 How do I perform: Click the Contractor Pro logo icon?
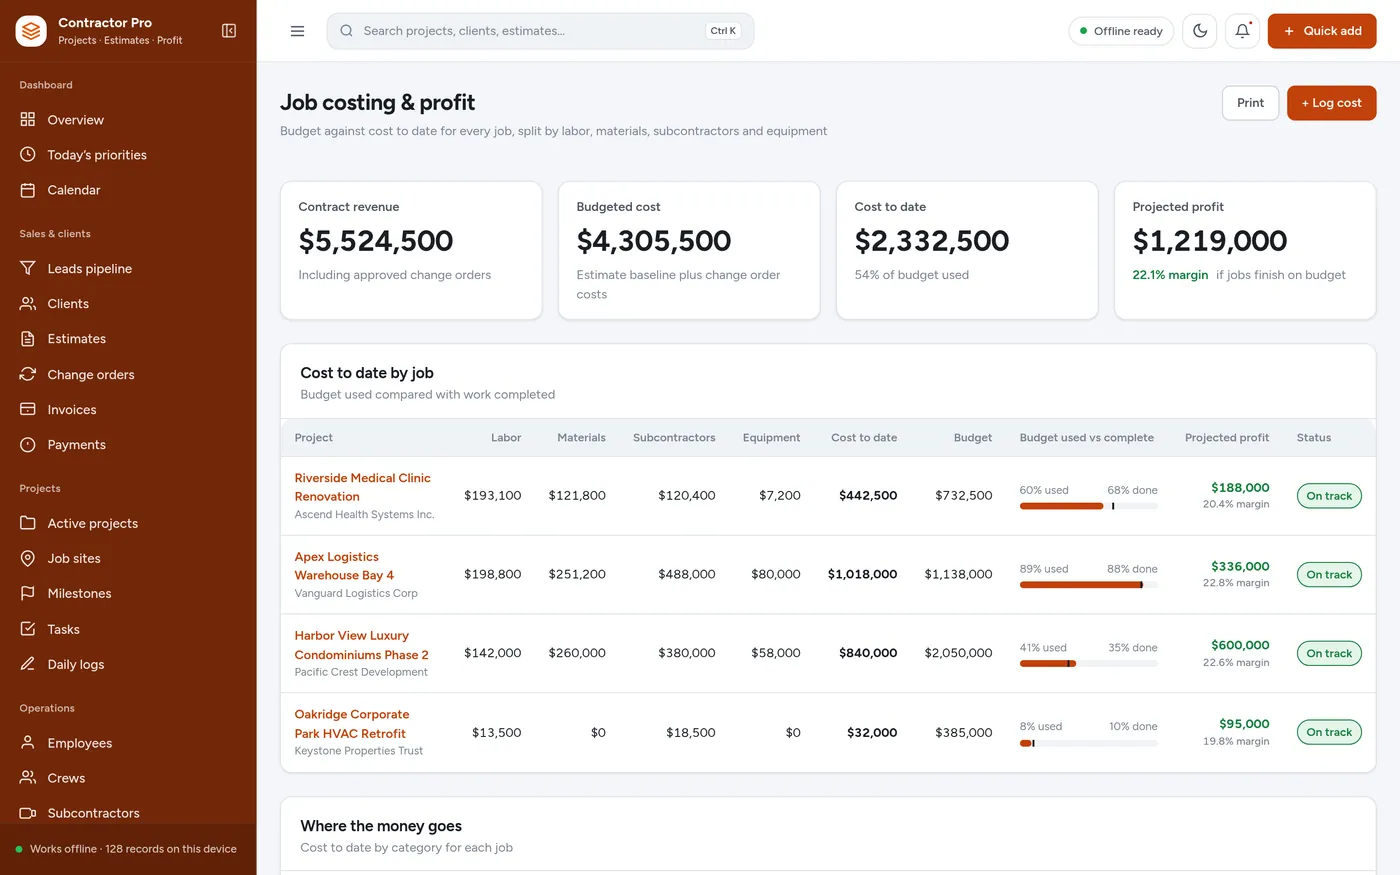[x=31, y=31]
